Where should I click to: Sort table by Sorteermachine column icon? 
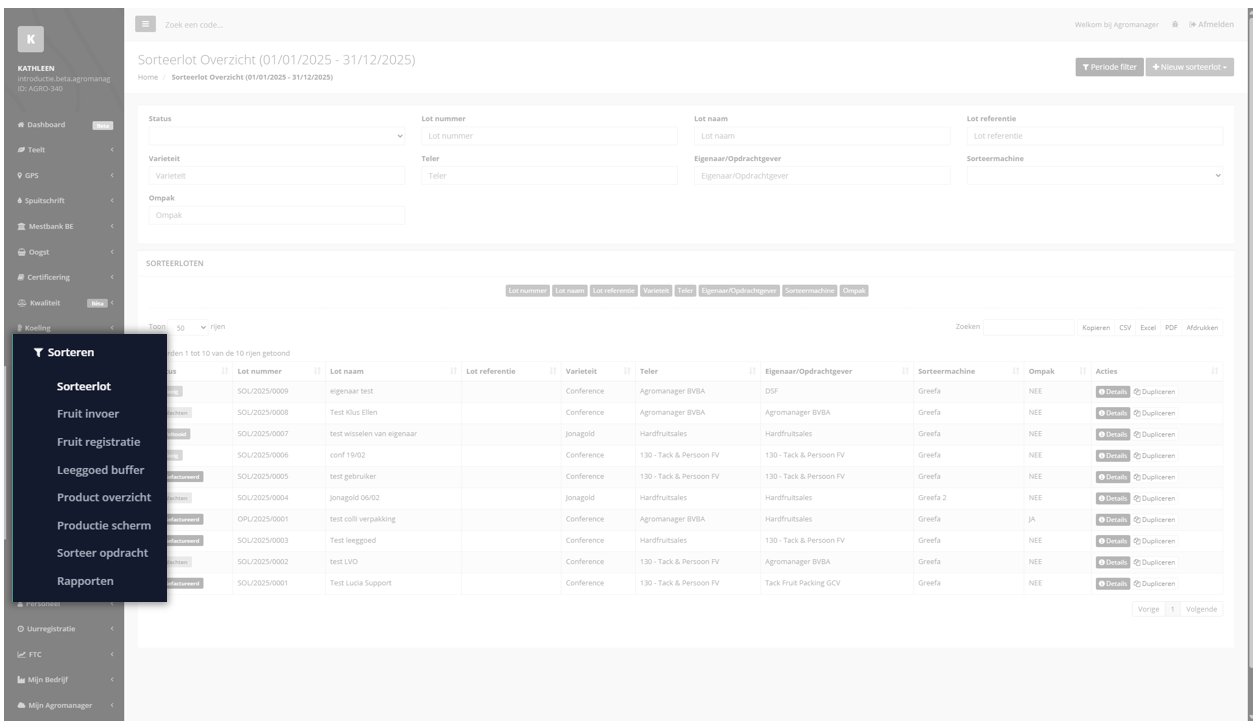1016,372
